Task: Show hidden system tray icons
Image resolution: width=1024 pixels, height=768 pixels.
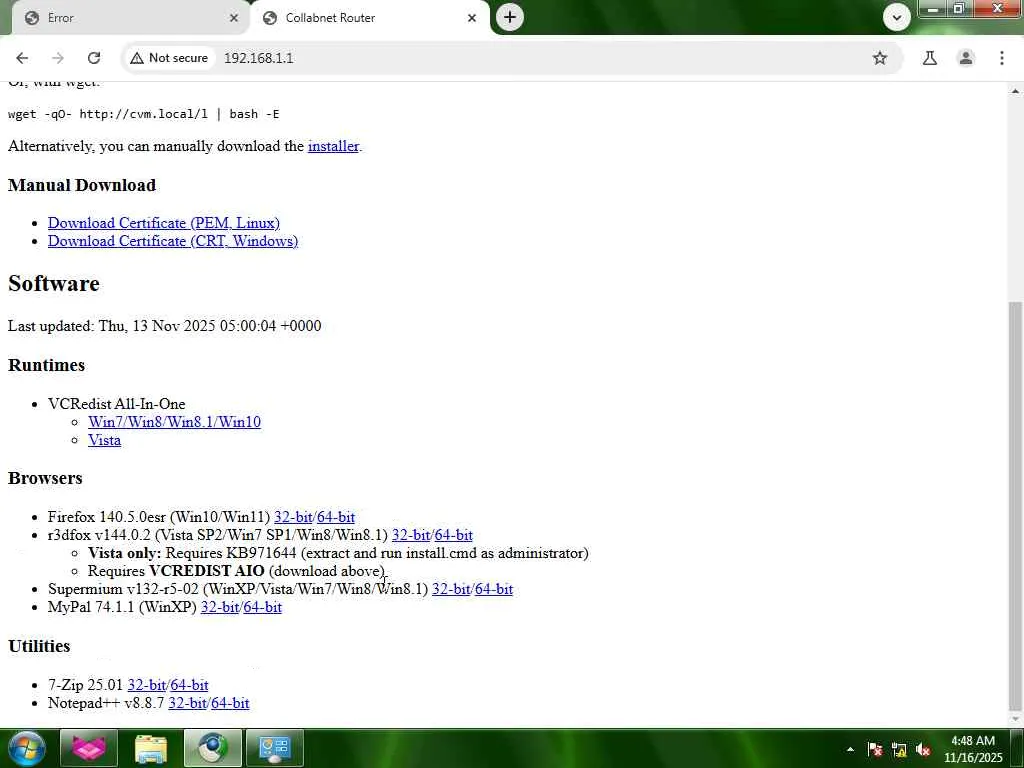Action: 850,749
